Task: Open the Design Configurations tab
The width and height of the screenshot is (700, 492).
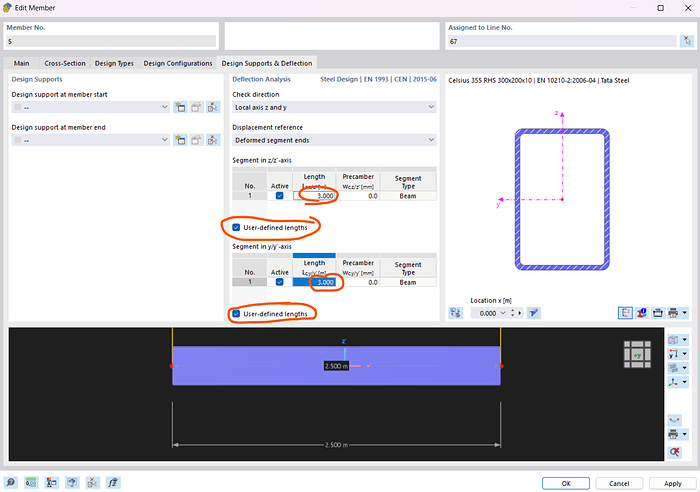Action: tap(177, 63)
